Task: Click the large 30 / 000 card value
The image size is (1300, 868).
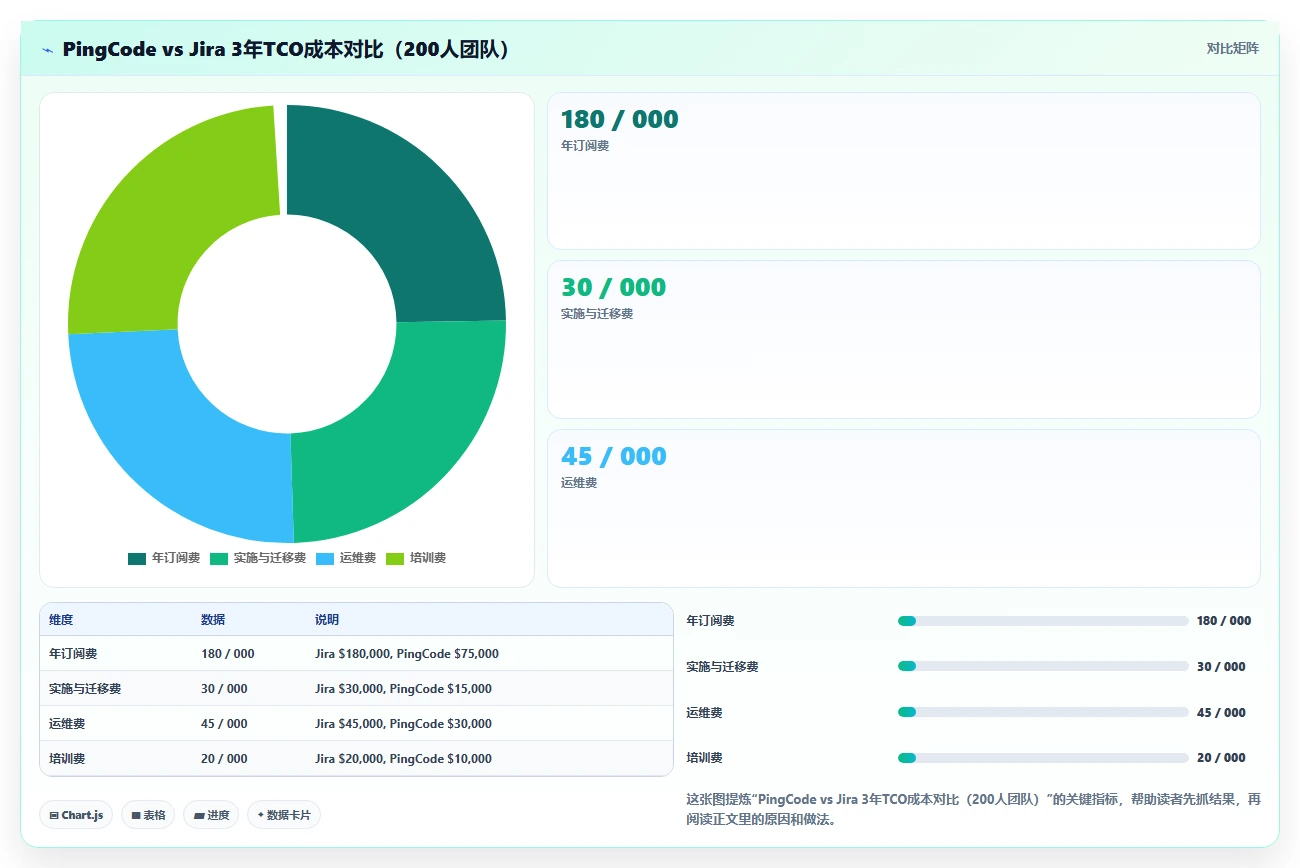Action: (x=613, y=287)
